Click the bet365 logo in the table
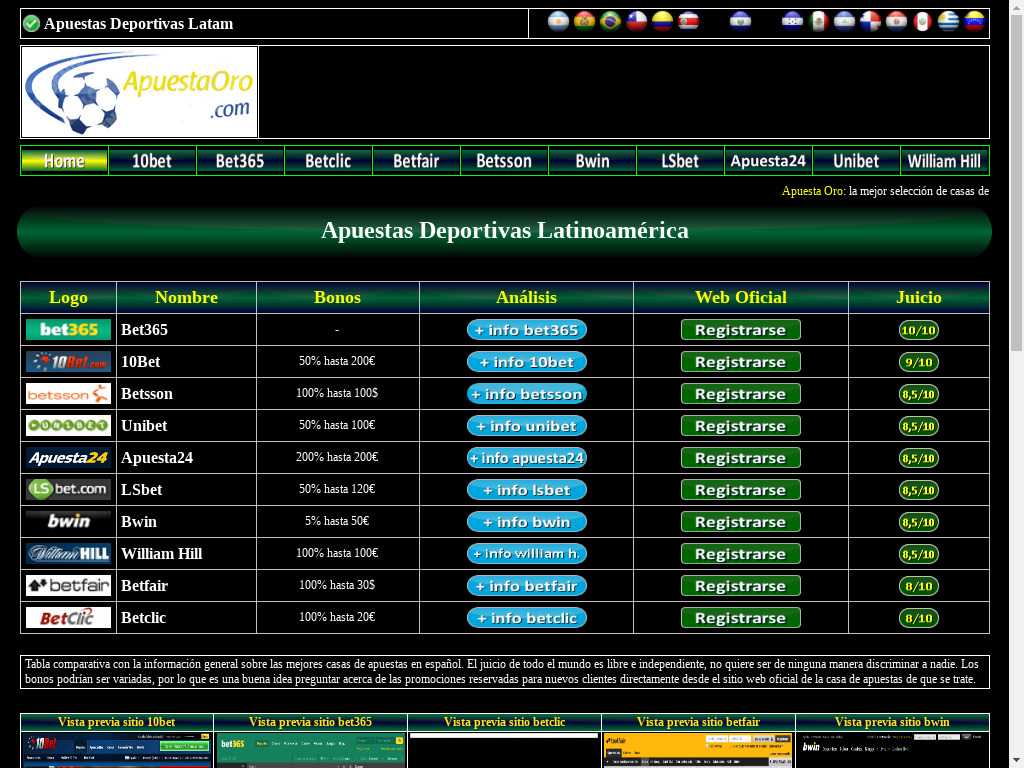 (x=69, y=330)
